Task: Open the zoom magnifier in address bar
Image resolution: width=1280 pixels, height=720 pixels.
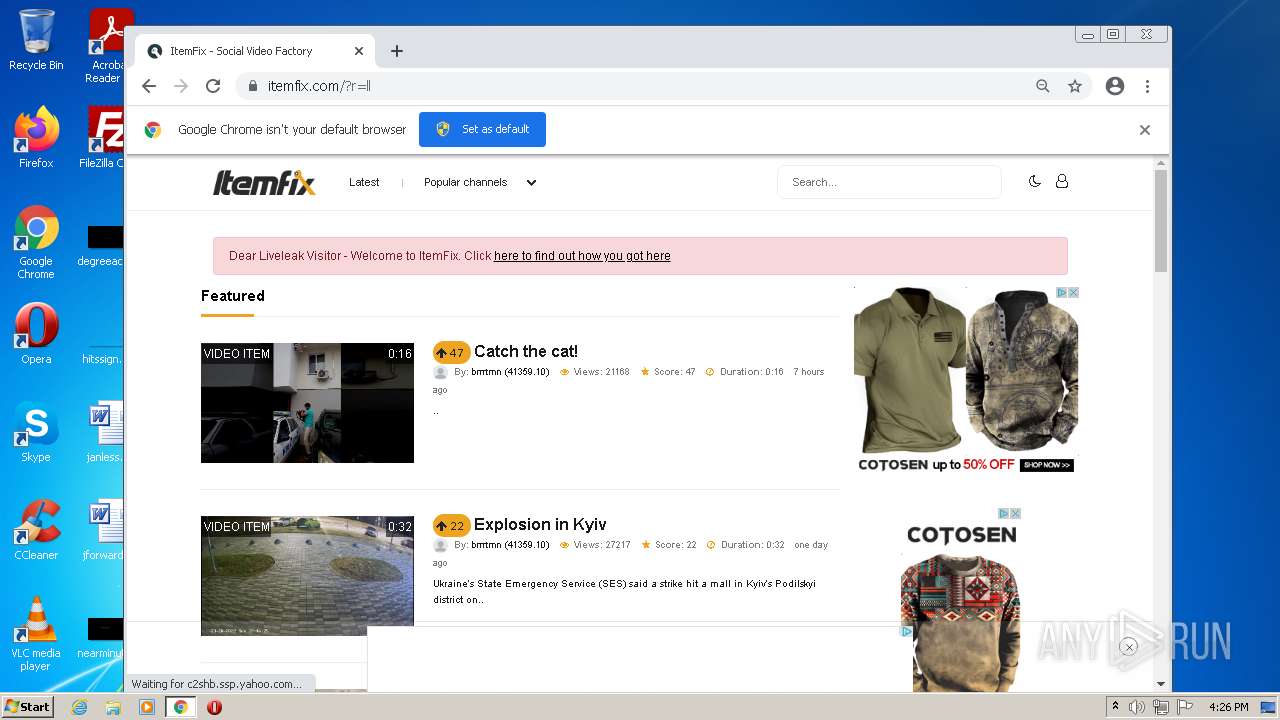Action: pos(1043,86)
